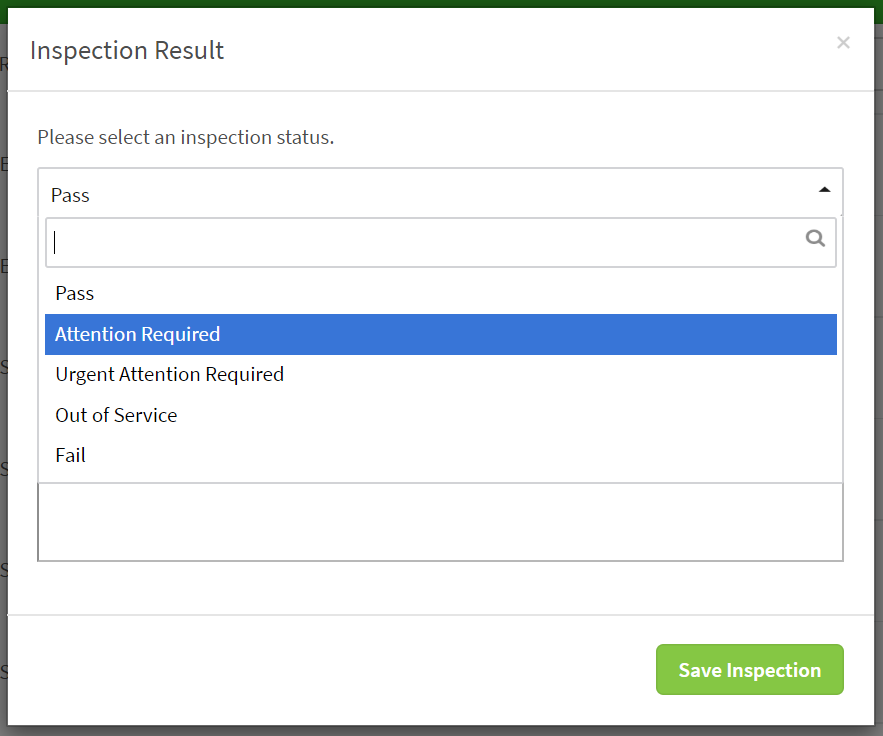
Task: Click the magnifying glass in the search box
Action: 815,240
